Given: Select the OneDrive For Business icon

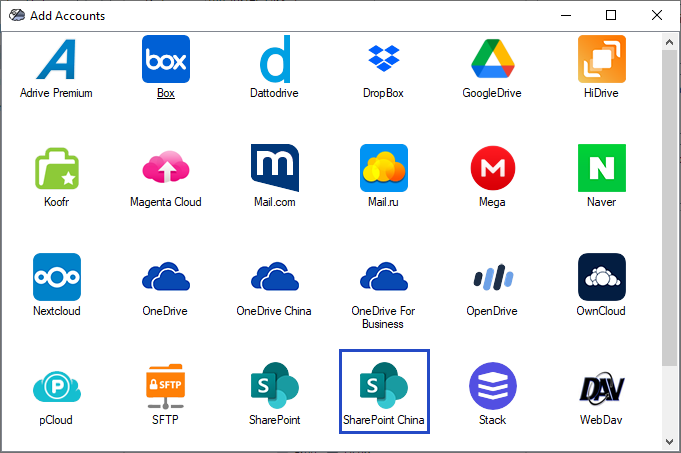Looking at the screenshot, I should 384,276.
